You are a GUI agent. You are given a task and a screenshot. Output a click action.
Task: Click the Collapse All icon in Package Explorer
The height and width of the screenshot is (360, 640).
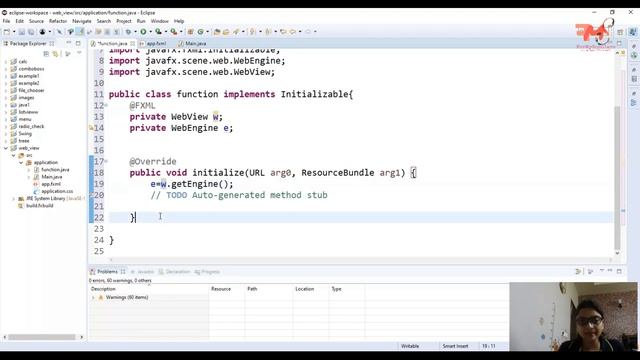coord(46,54)
